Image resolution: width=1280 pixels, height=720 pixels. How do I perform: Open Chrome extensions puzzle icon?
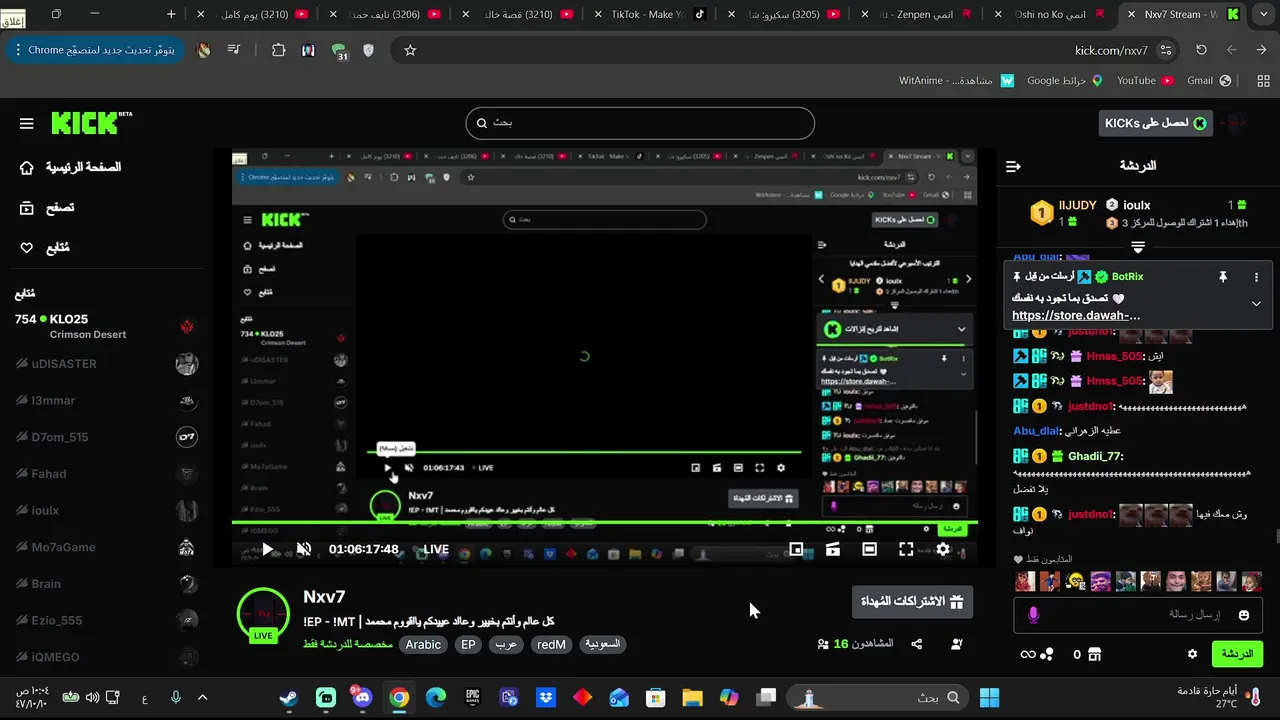pos(278,50)
